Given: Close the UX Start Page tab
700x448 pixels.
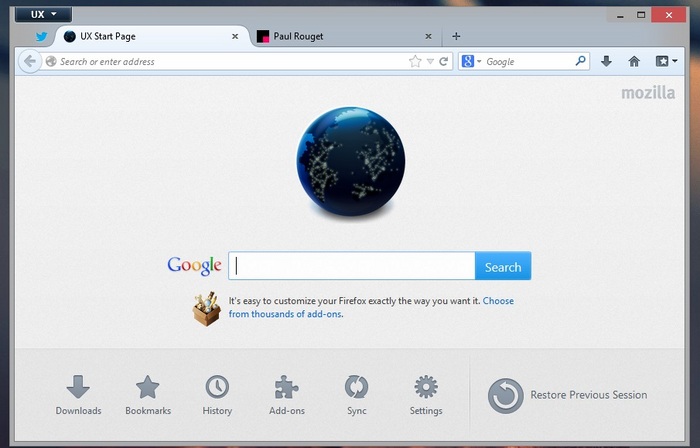Looking at the screenshot, I should [x=235, y=37].
